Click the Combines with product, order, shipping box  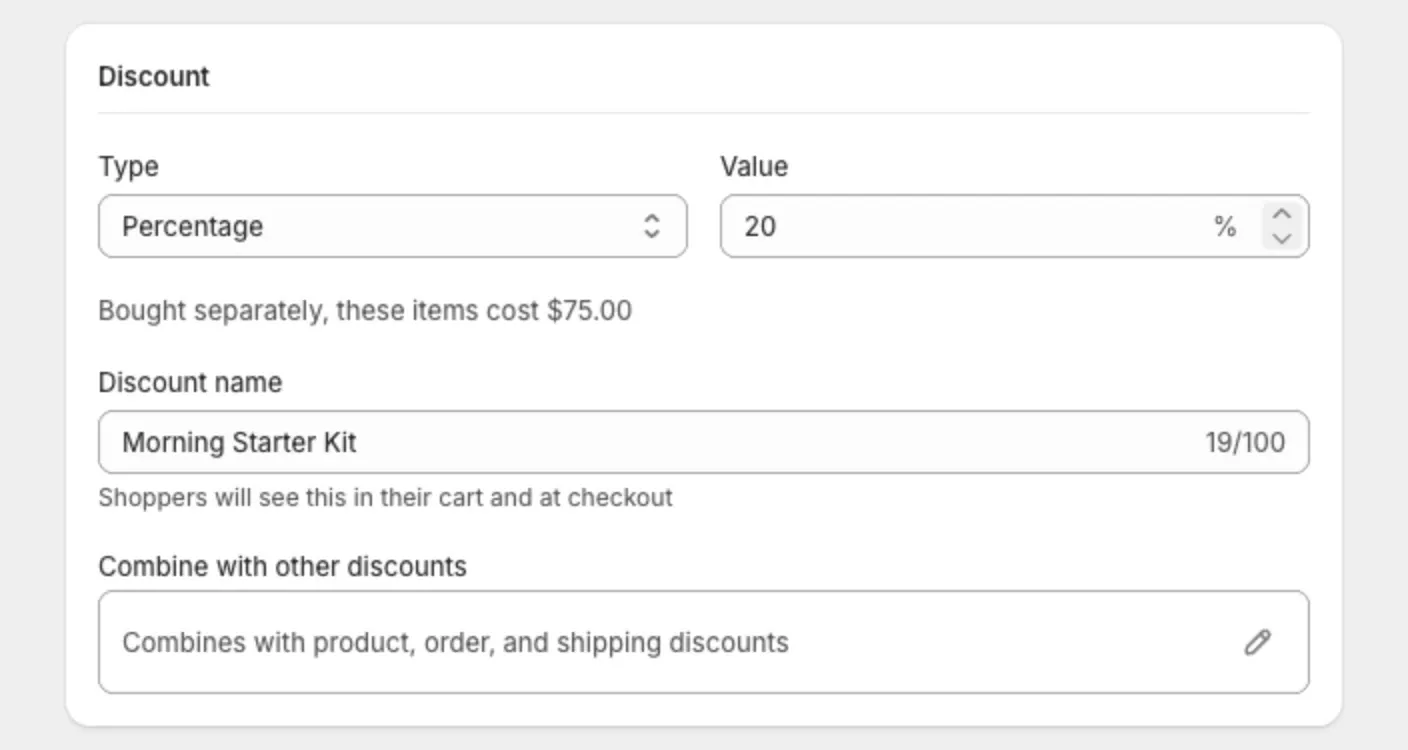[x=703, y=642]
